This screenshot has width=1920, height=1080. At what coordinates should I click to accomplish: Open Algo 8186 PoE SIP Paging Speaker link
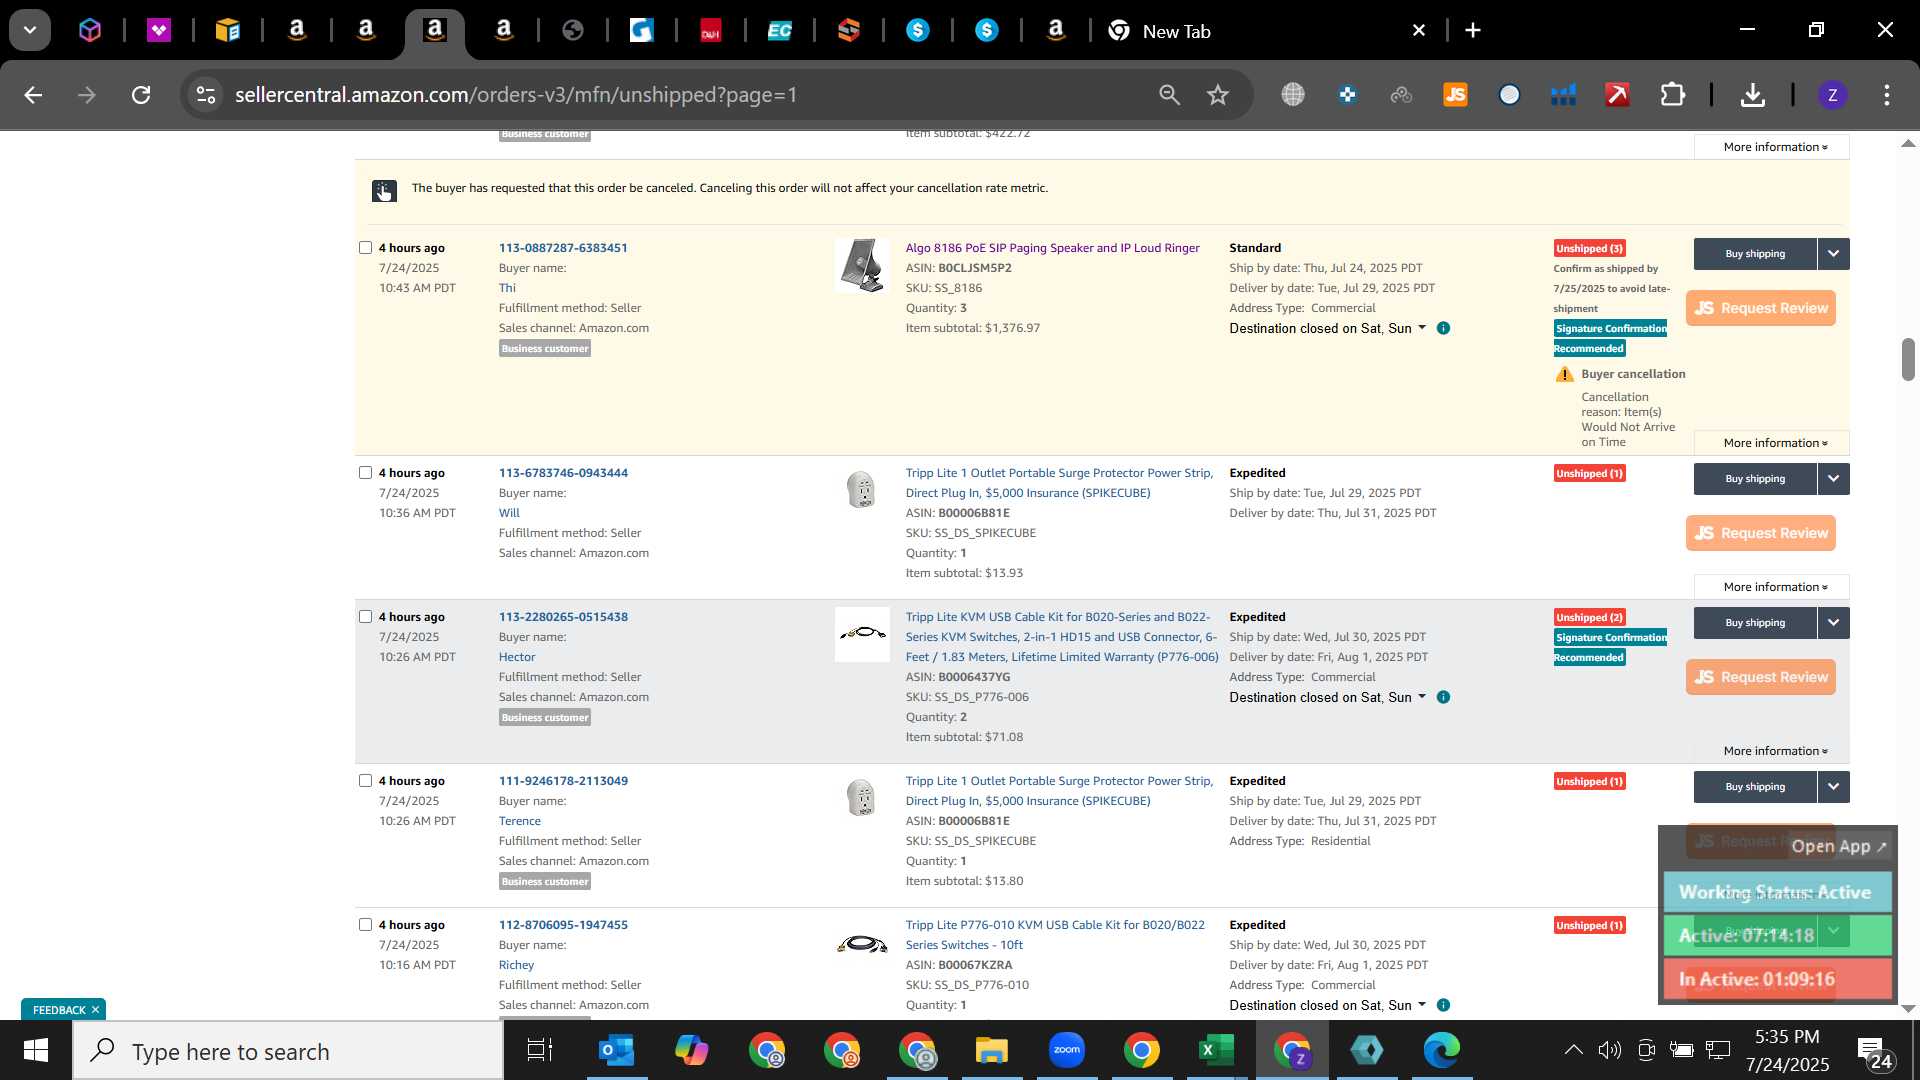(x=1052, y=248)
